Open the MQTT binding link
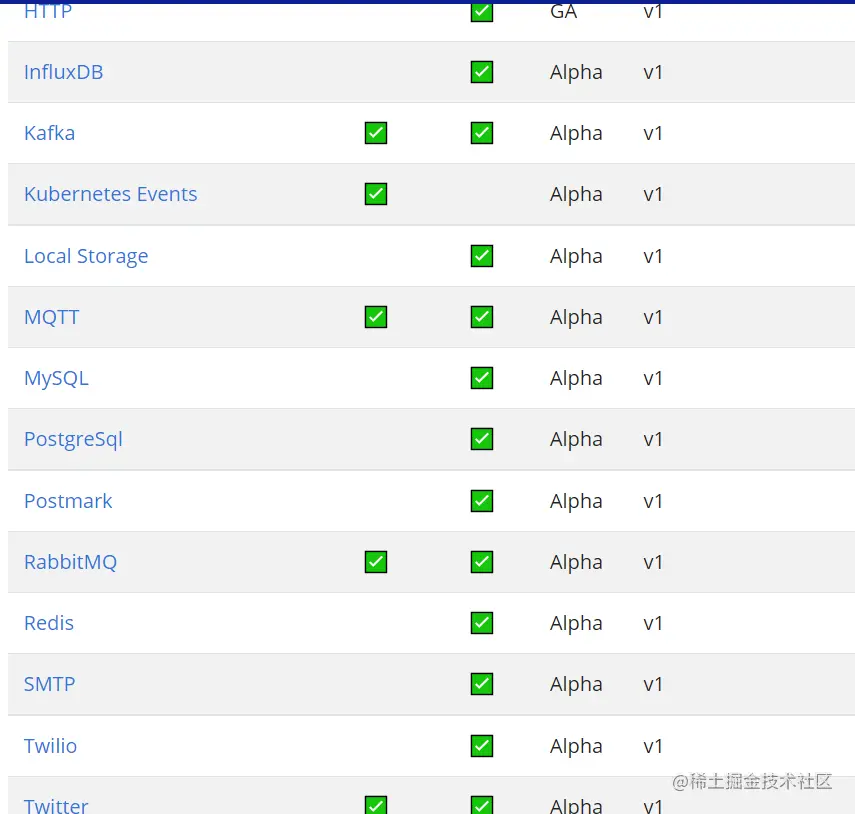The image size is (855, 814). point(52,317)
